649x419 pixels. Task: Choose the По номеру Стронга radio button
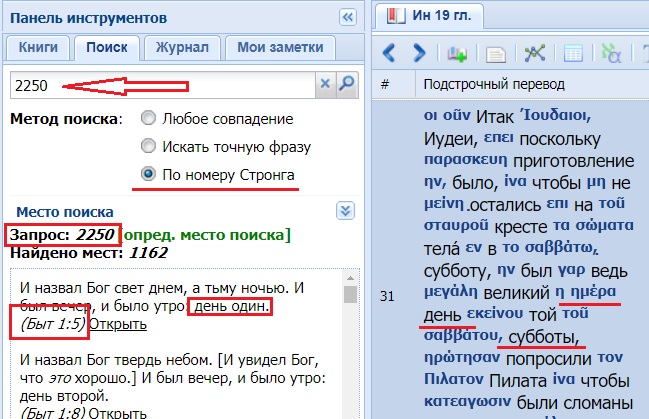(x=149, y=174)
